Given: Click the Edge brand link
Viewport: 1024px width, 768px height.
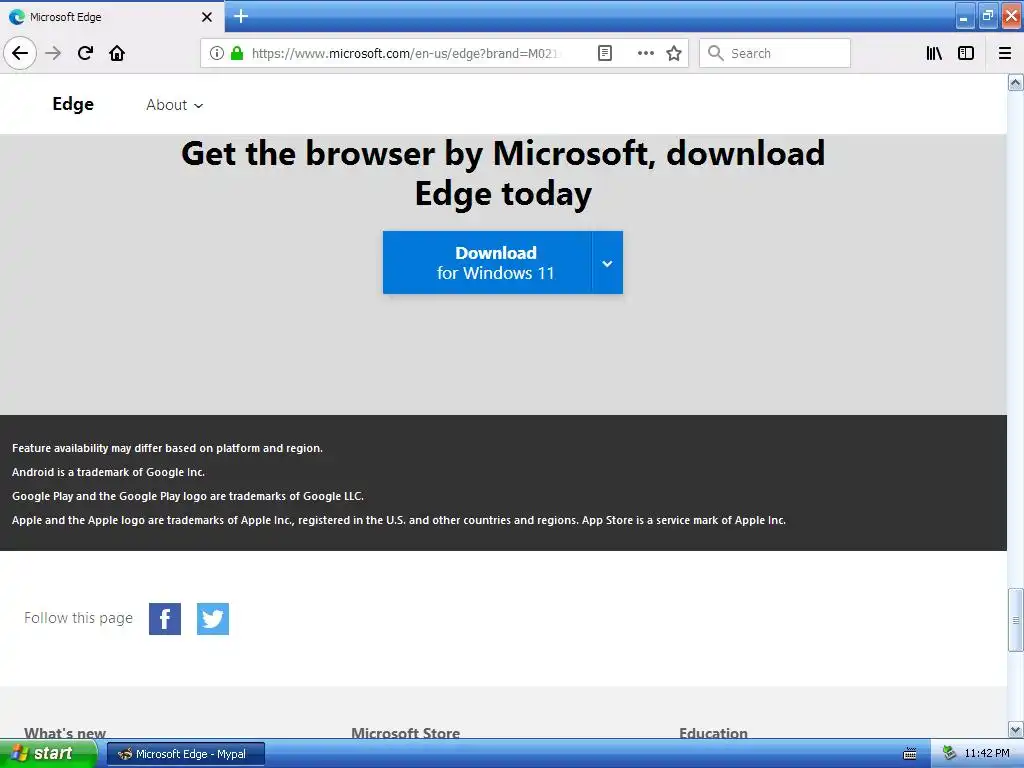Looking at the screenshot, I should pyautogui.click(x=73, y=104).
